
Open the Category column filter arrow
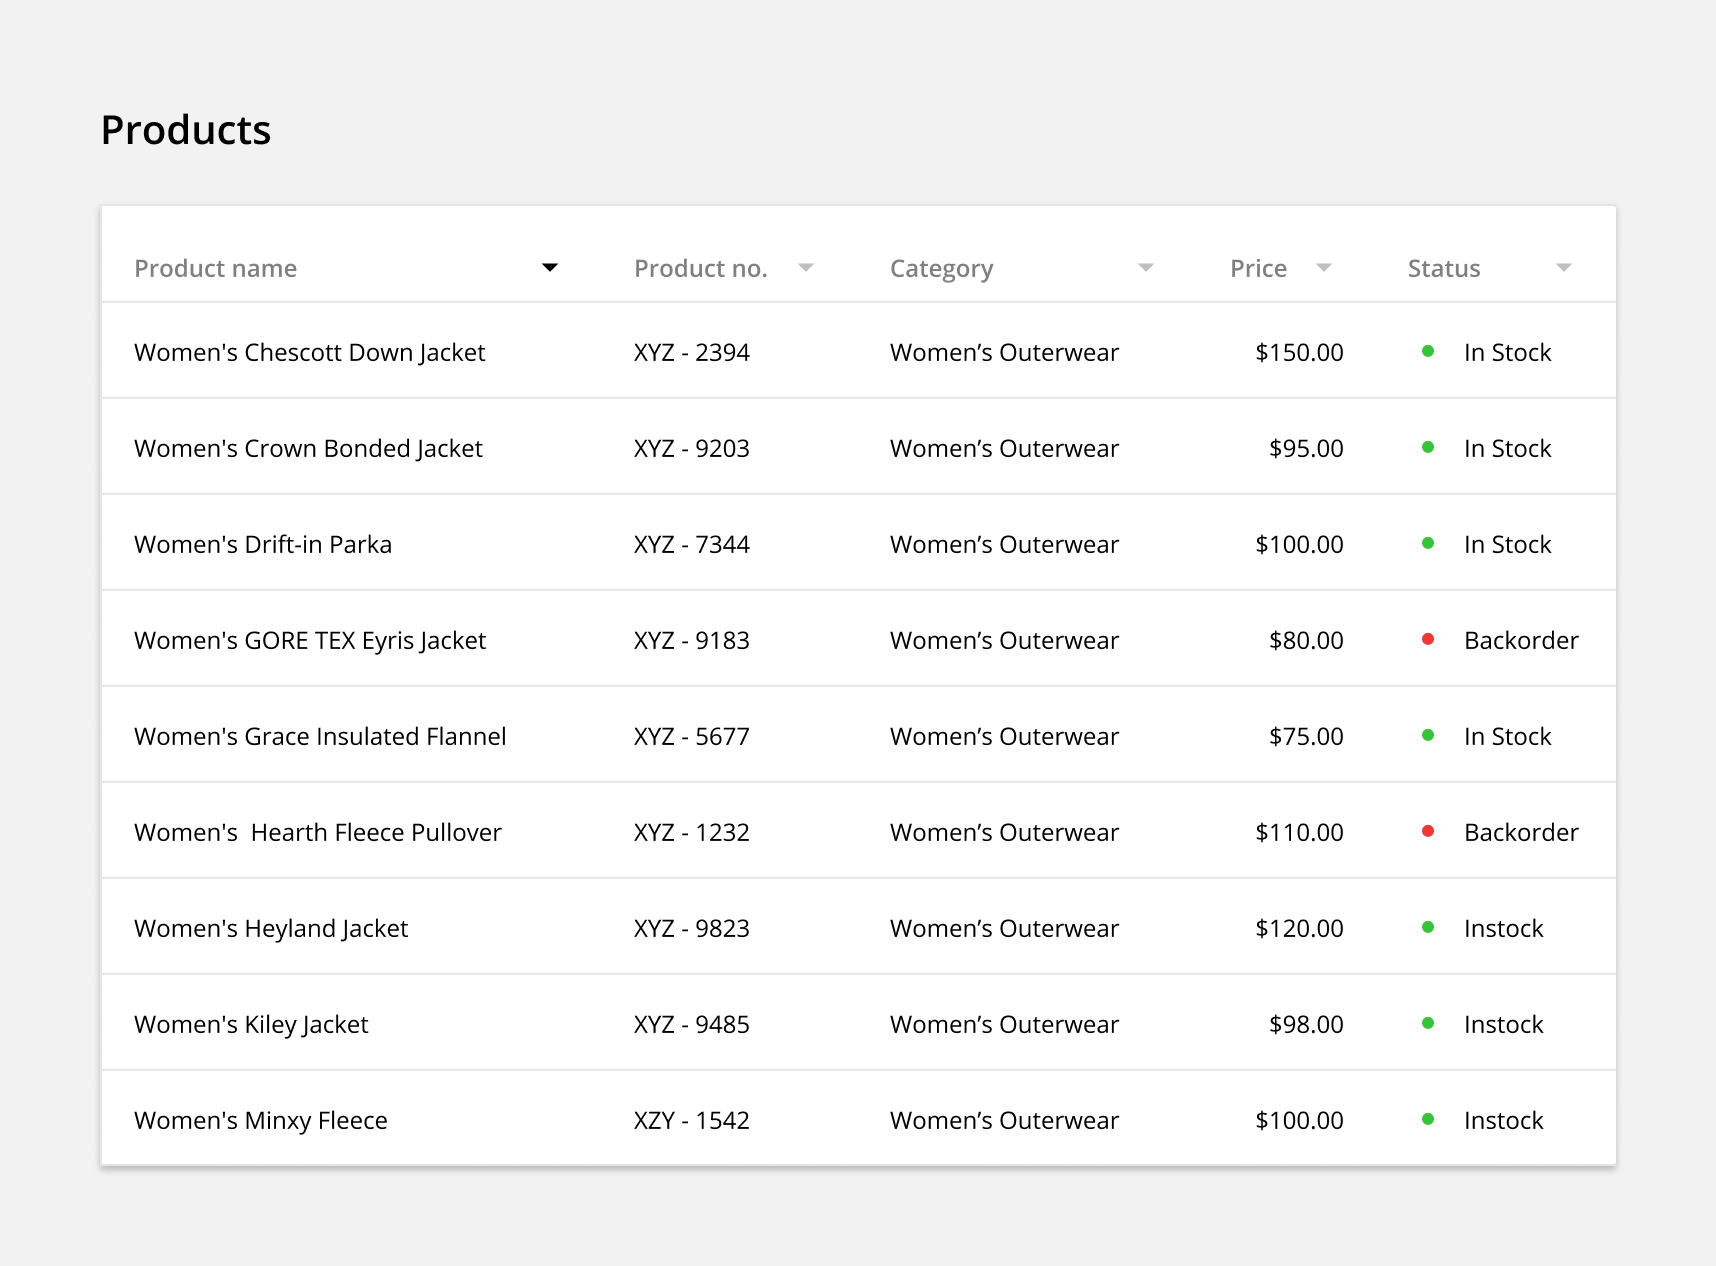[x=1146, y=267]
